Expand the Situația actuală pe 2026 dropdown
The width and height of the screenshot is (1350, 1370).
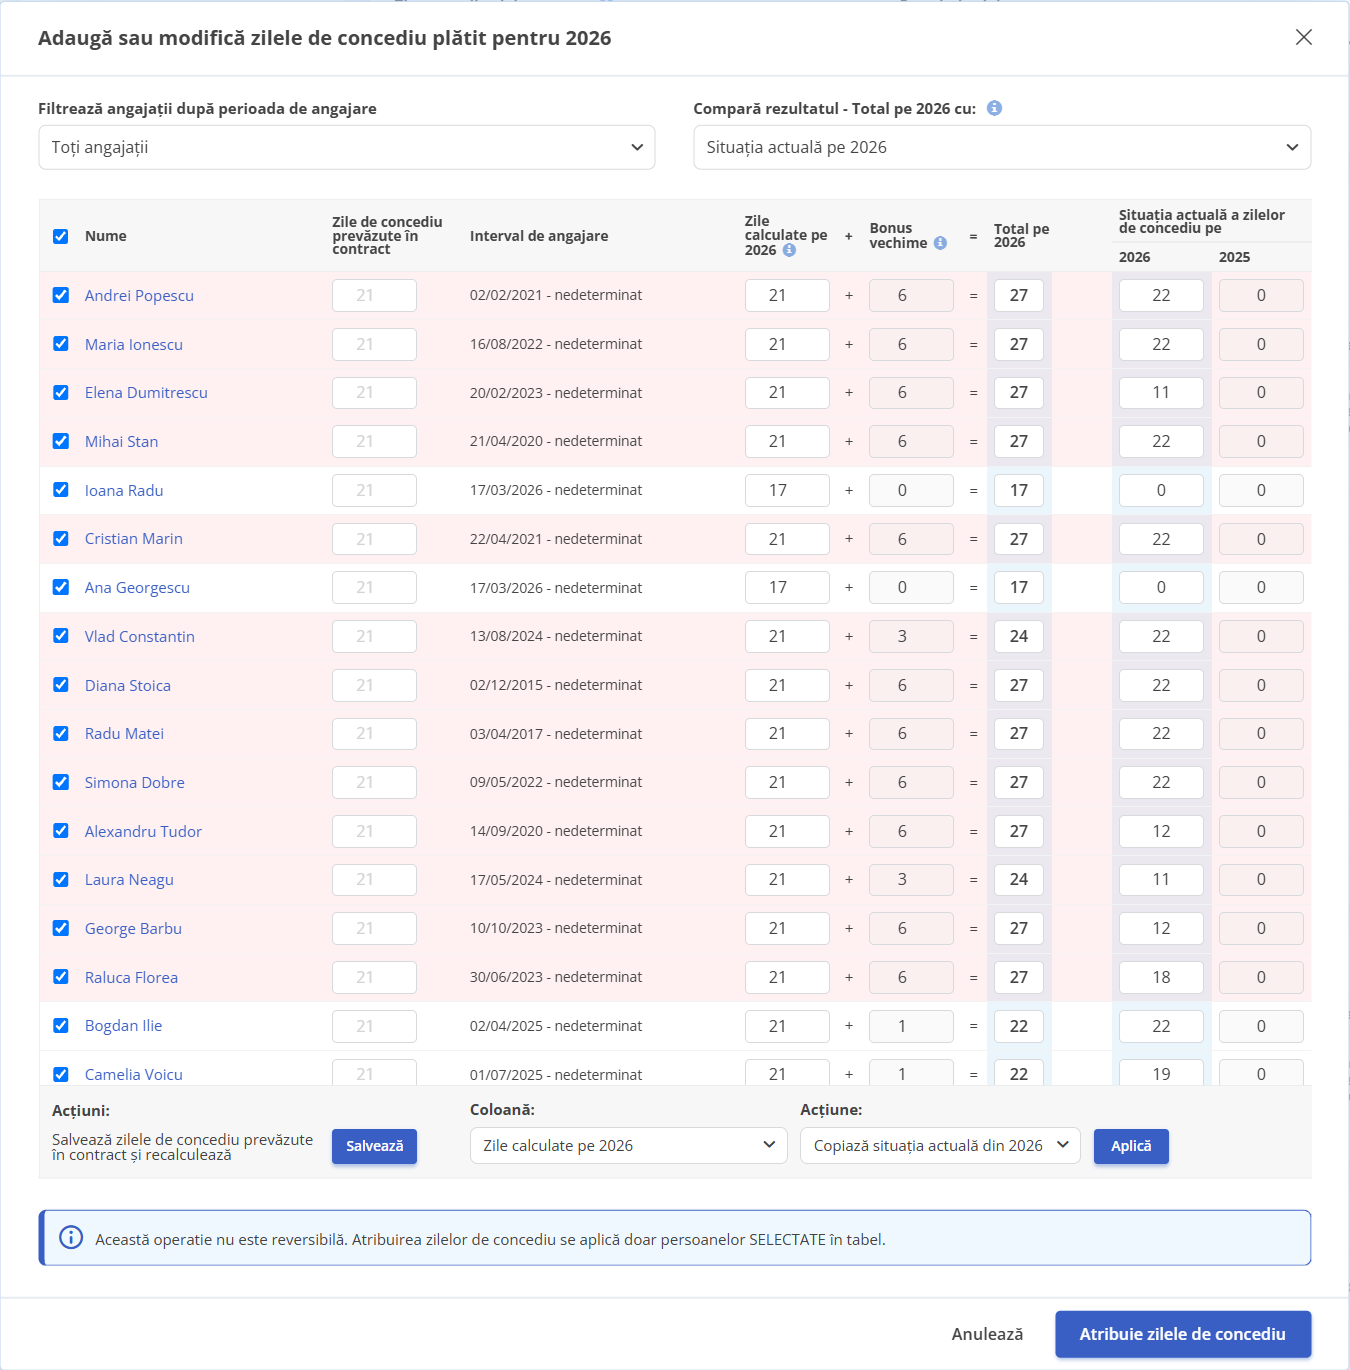tap(1002, 147)
